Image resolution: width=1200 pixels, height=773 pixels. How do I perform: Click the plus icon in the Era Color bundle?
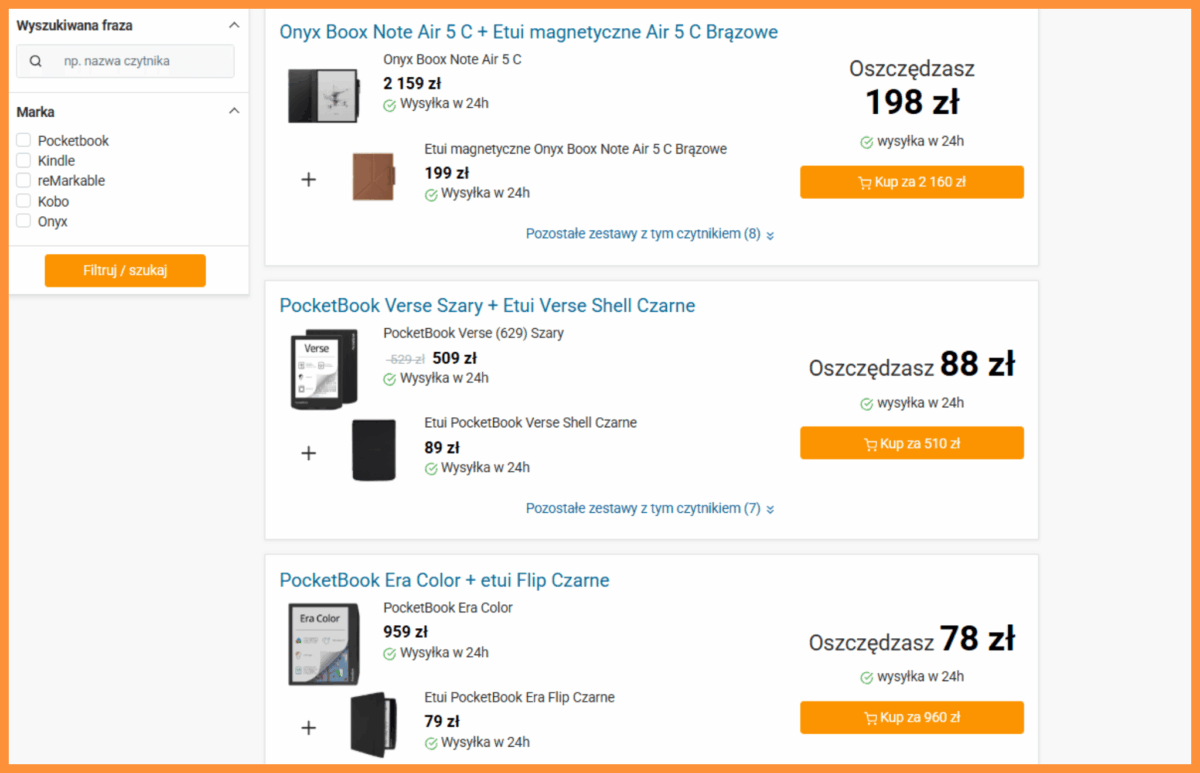pyautogui.click(x=308, y=727)
